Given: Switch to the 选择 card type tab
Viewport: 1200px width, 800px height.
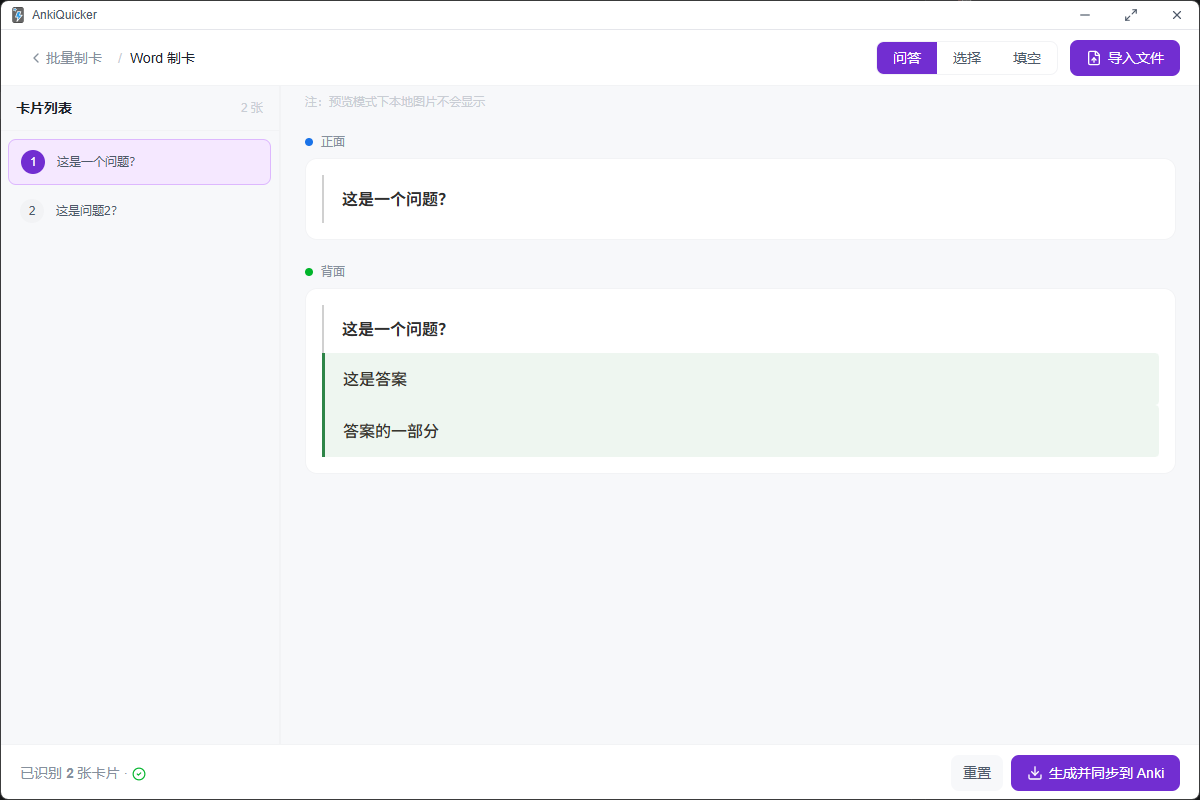Looking at the screenshot, I should (967, 58).
